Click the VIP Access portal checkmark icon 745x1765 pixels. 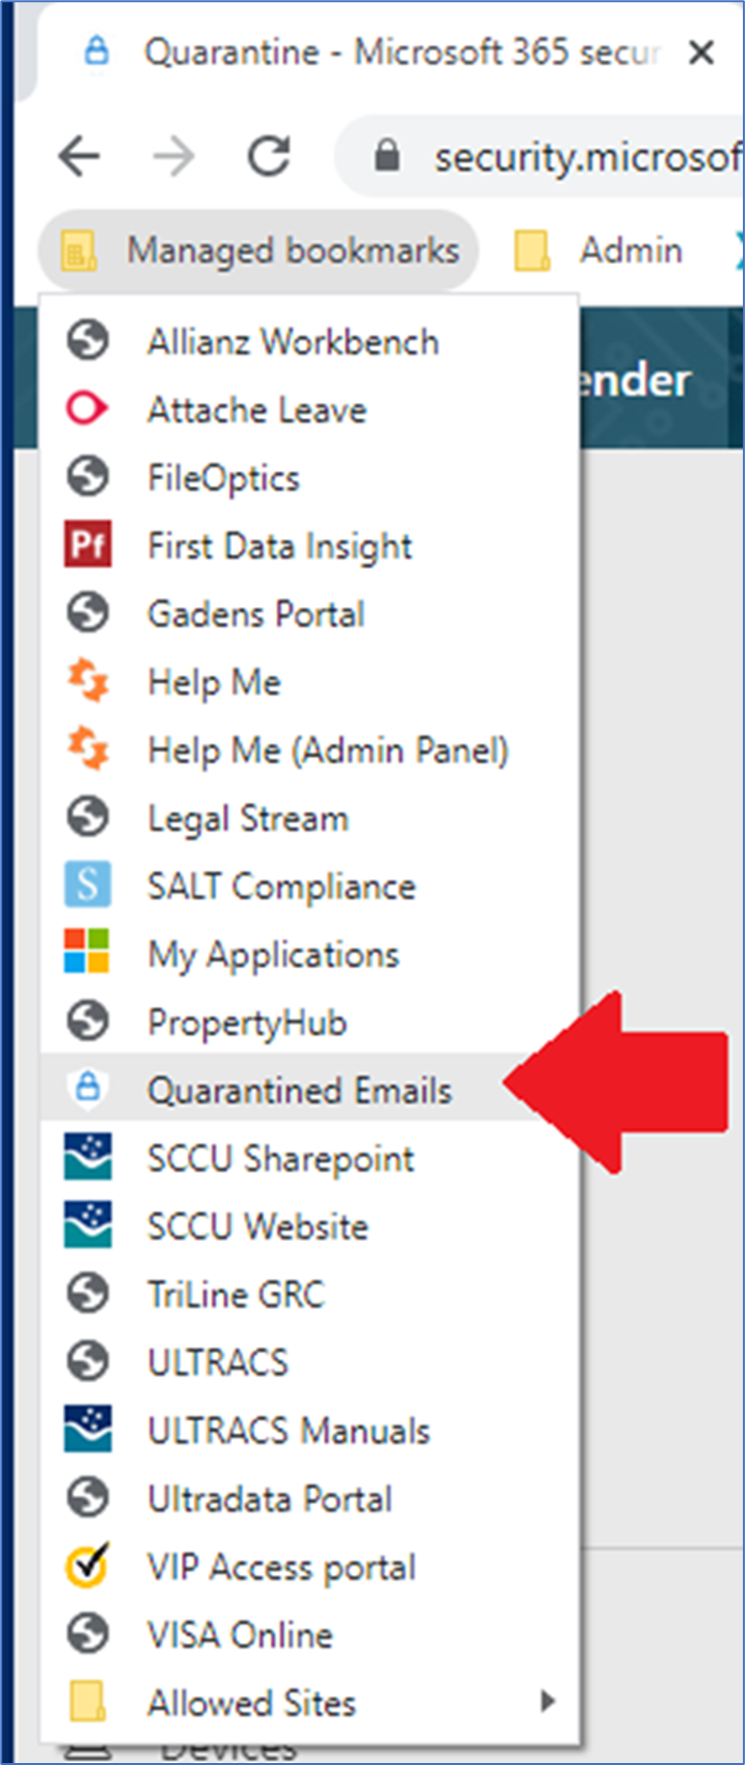pyautogui.click(x=87, y=1565)
